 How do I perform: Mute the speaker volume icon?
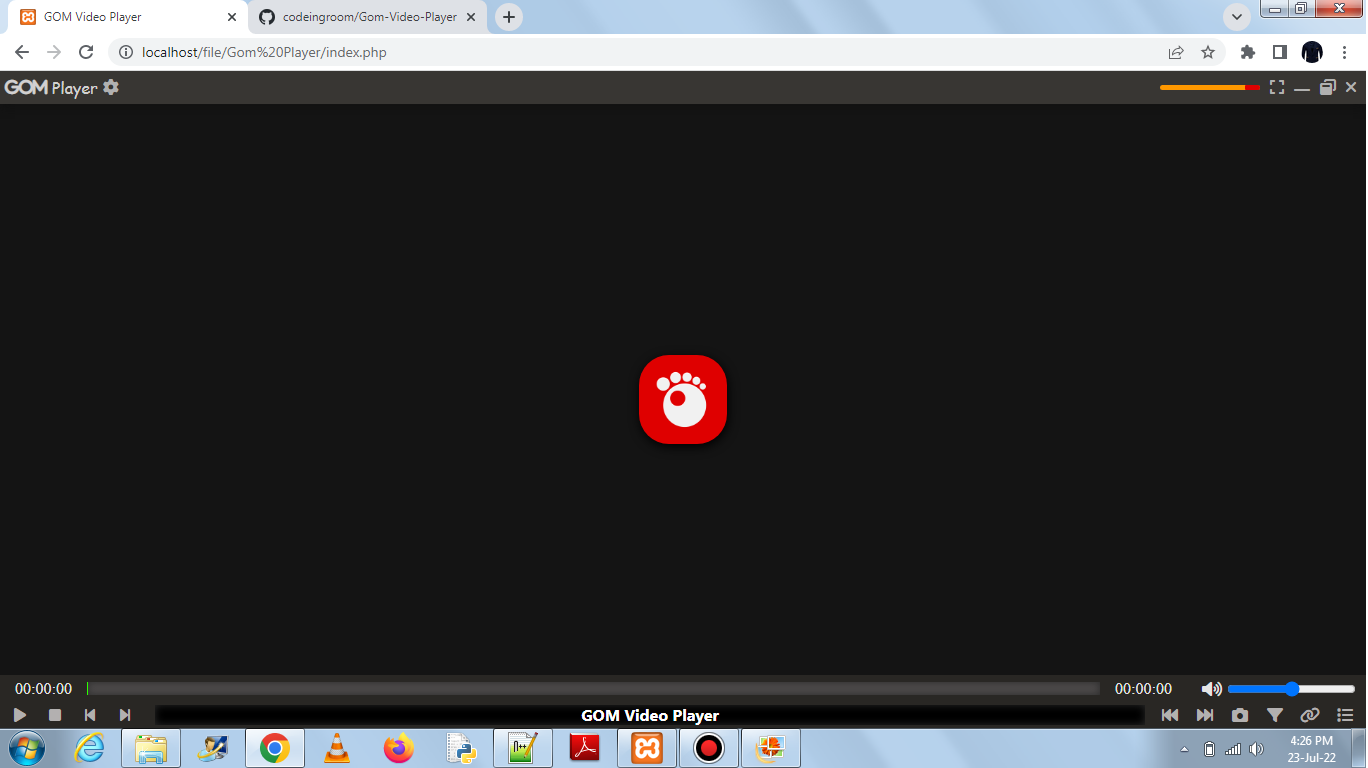pos(1211,688)
